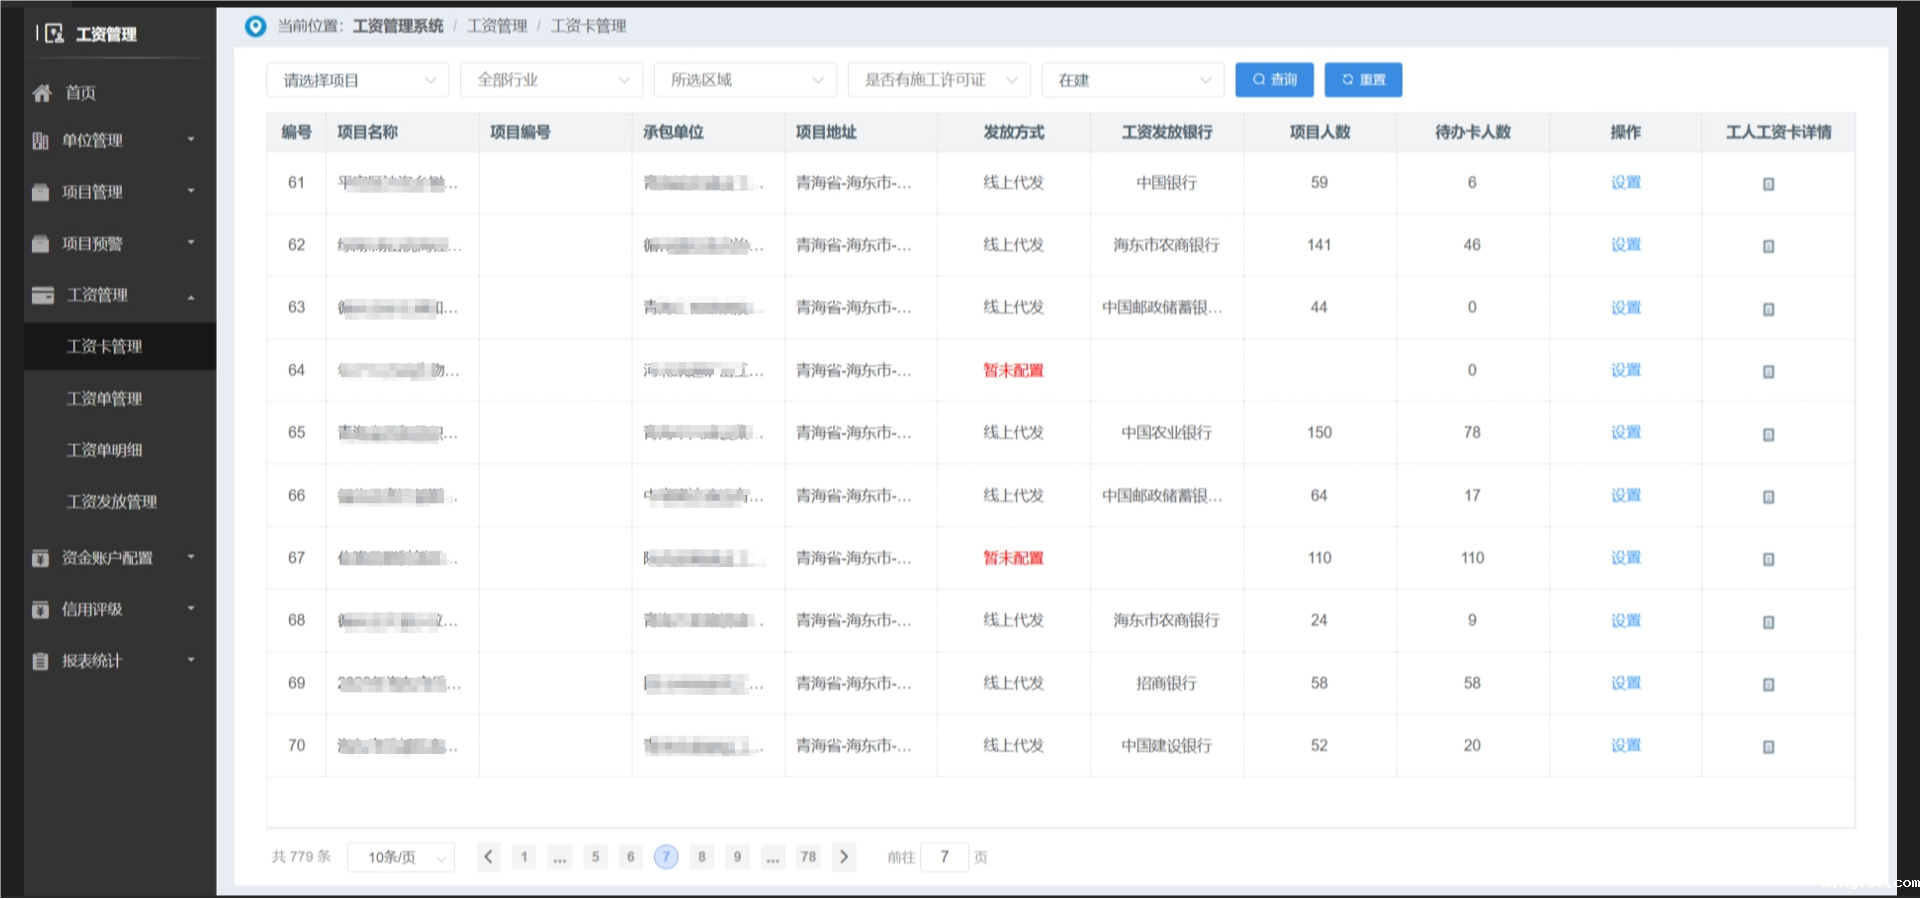Expand the 单位管理 sidebar menu

click(120, 141)
